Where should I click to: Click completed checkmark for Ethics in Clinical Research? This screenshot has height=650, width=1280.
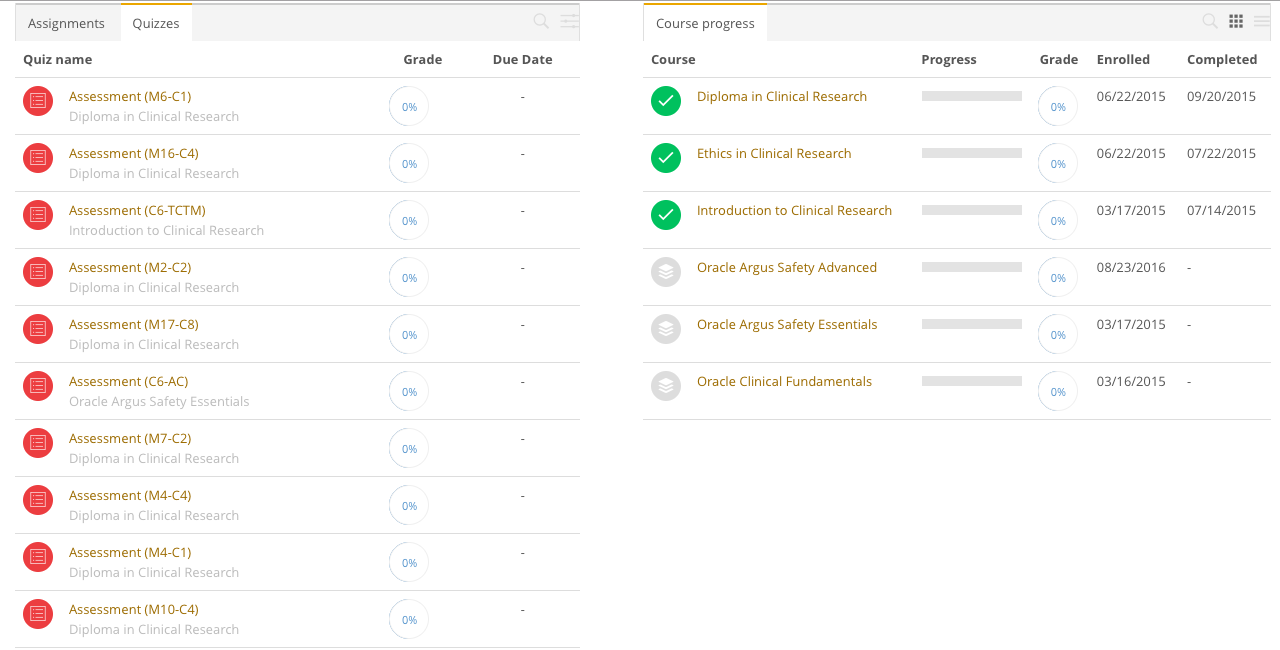point(666,158)
